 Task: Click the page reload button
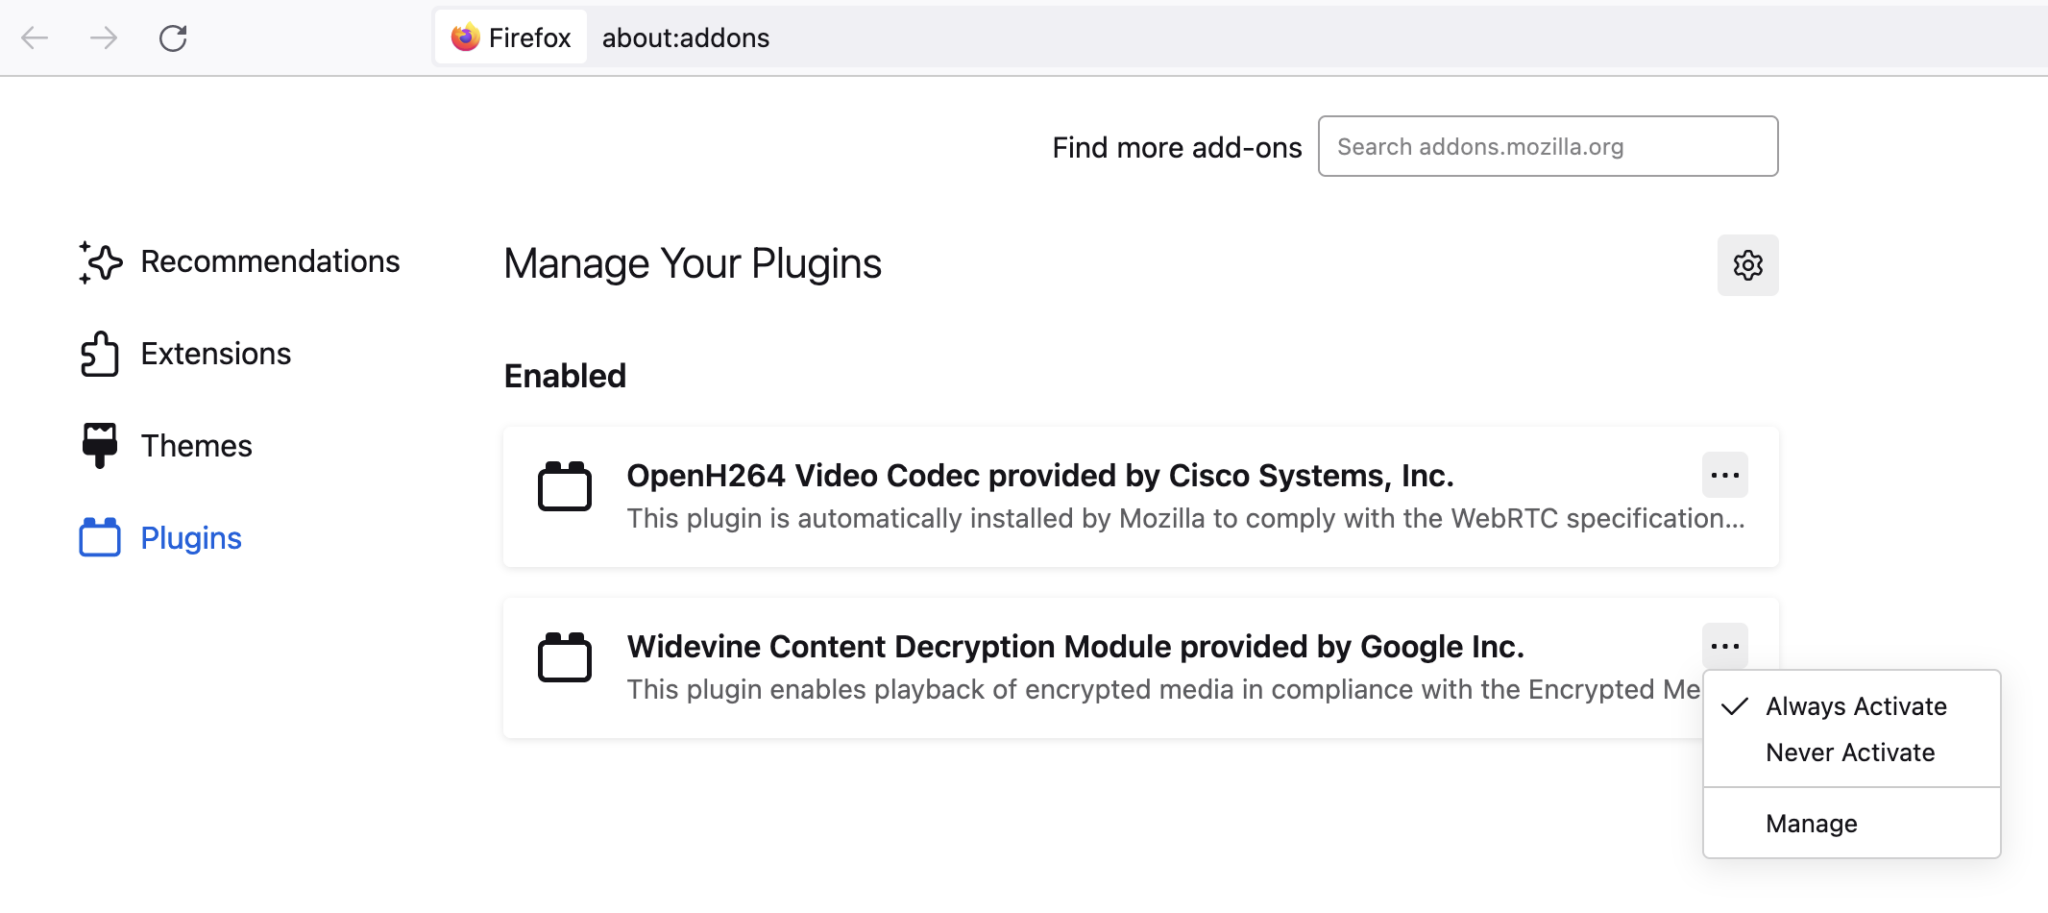coord(173,37)
